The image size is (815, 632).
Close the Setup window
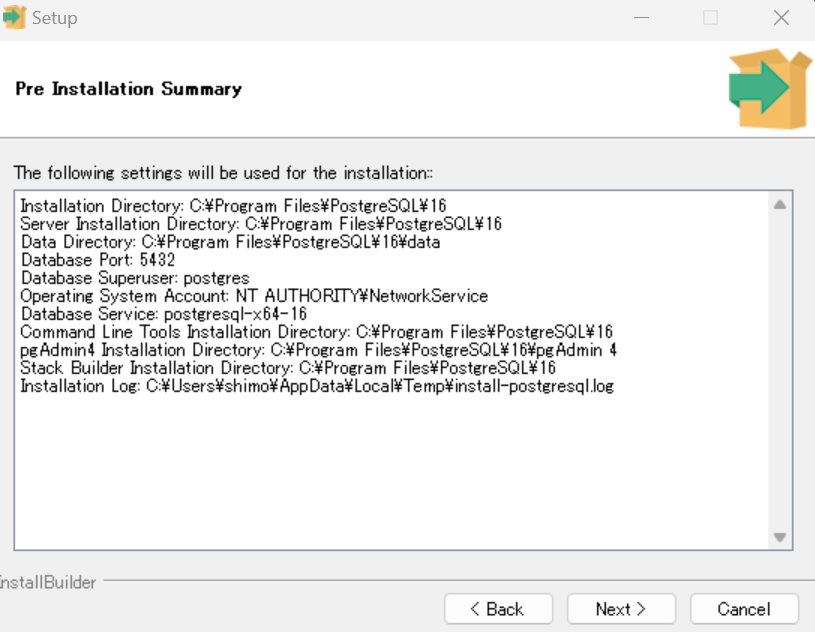pyautogui.click(x=781, y=18)
